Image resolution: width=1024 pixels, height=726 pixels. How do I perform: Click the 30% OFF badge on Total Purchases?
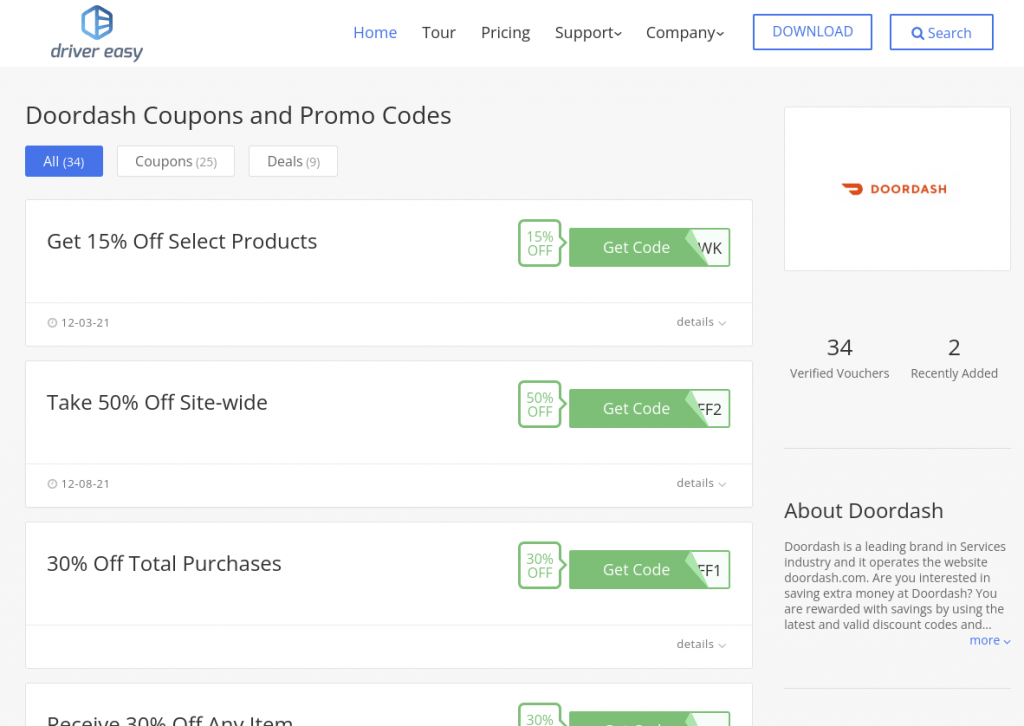(540, 566)
